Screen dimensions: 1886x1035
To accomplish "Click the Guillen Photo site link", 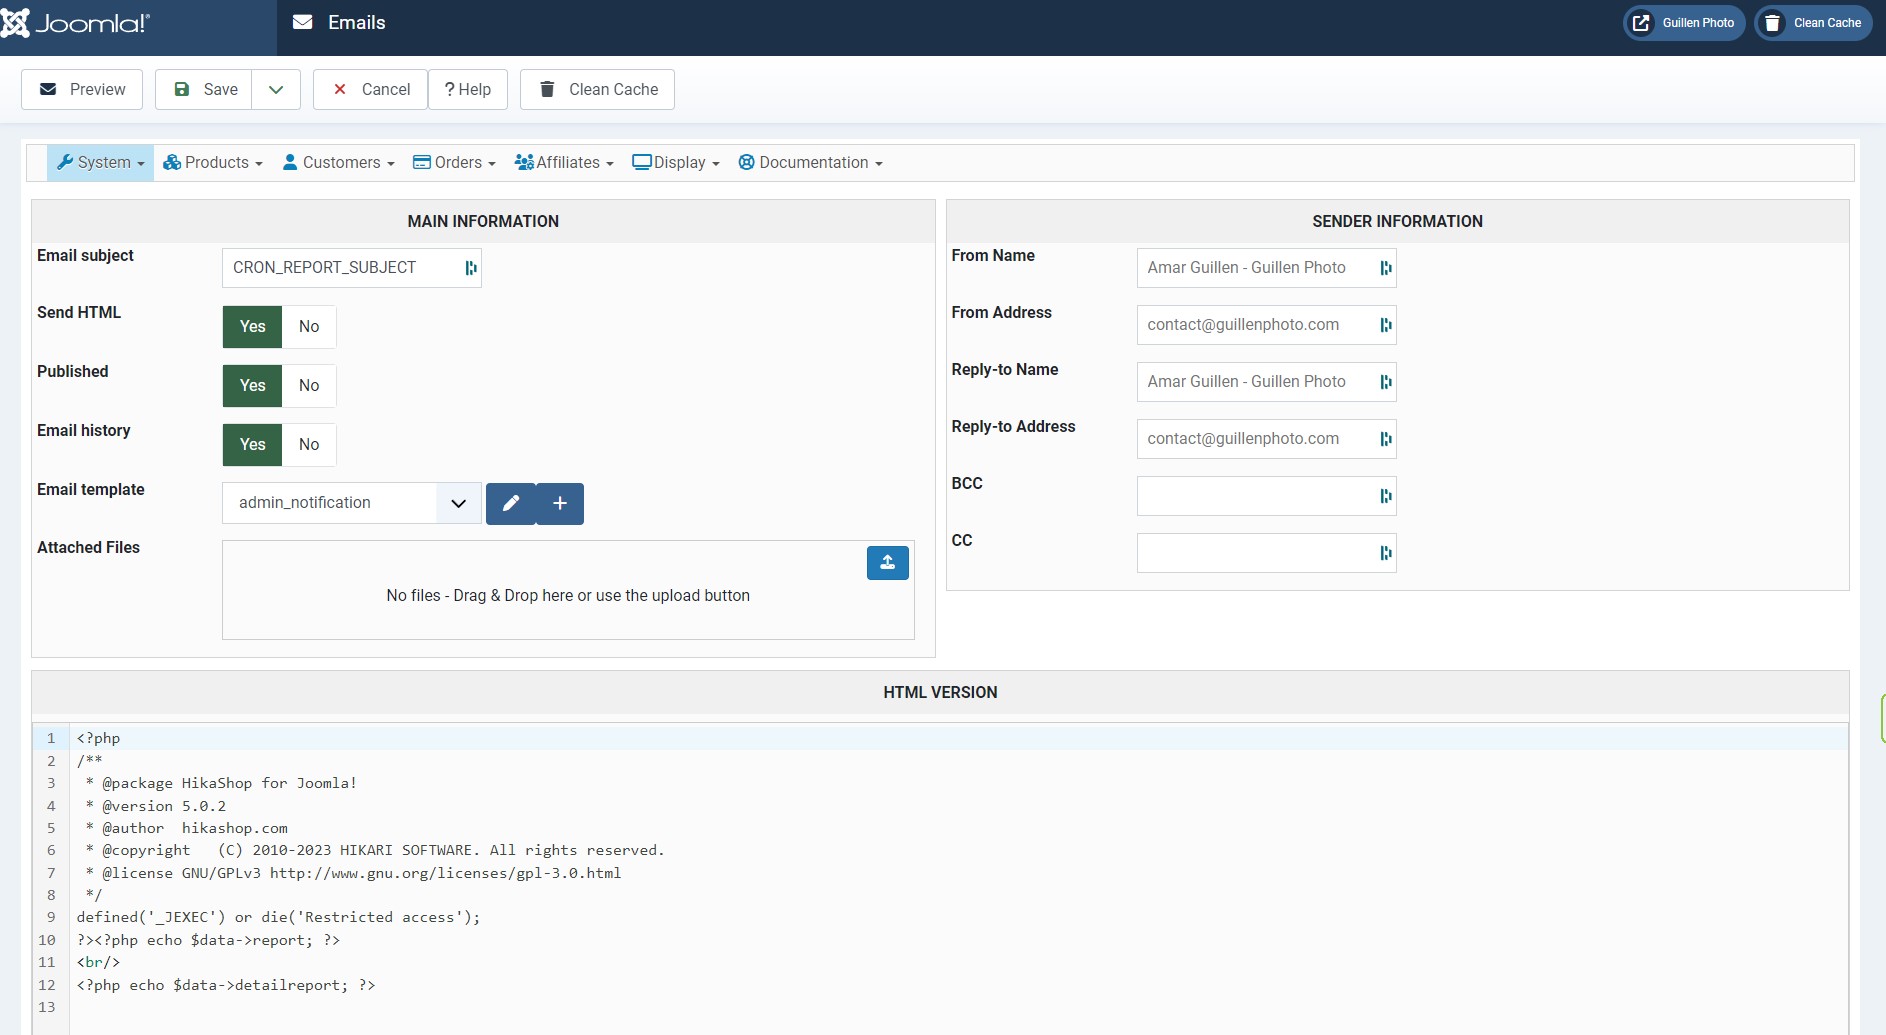I will click(x=1684, y=23).
